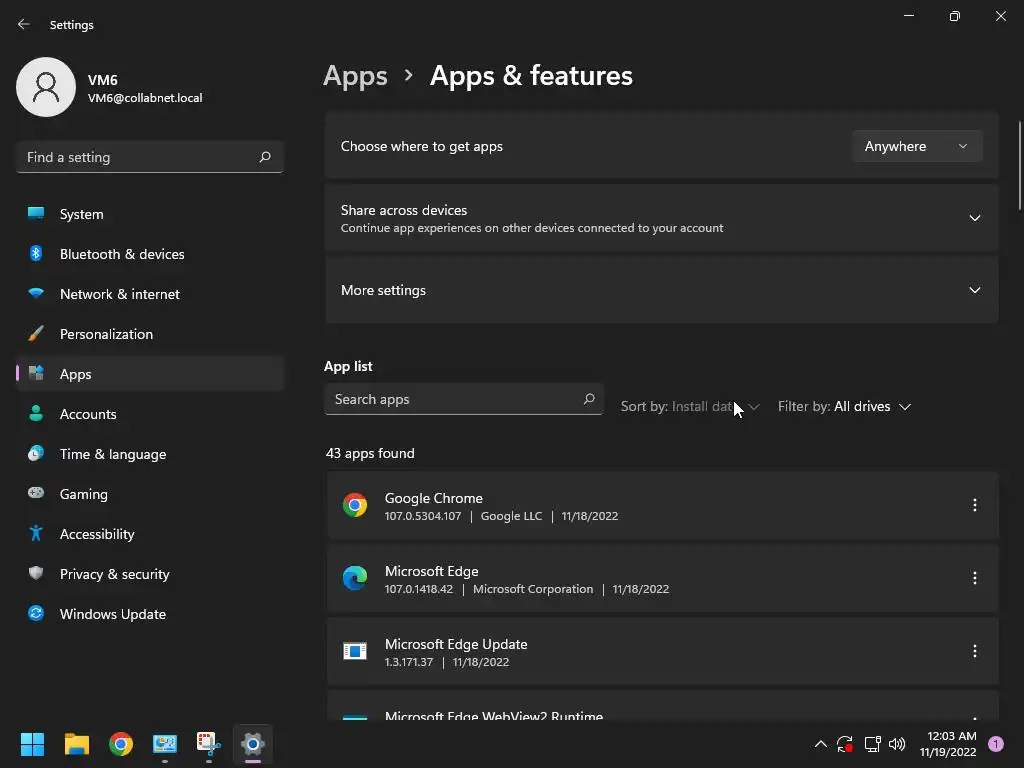The height and width of the screenshot is (768, 1024).
Task: Open File Explorer from the taskbar
Action: (76, 744)
